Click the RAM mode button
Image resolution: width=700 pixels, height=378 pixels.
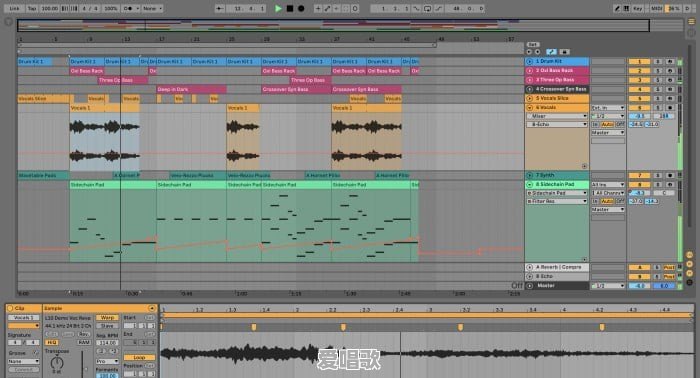pyautogui.click(x=84, y=342)
